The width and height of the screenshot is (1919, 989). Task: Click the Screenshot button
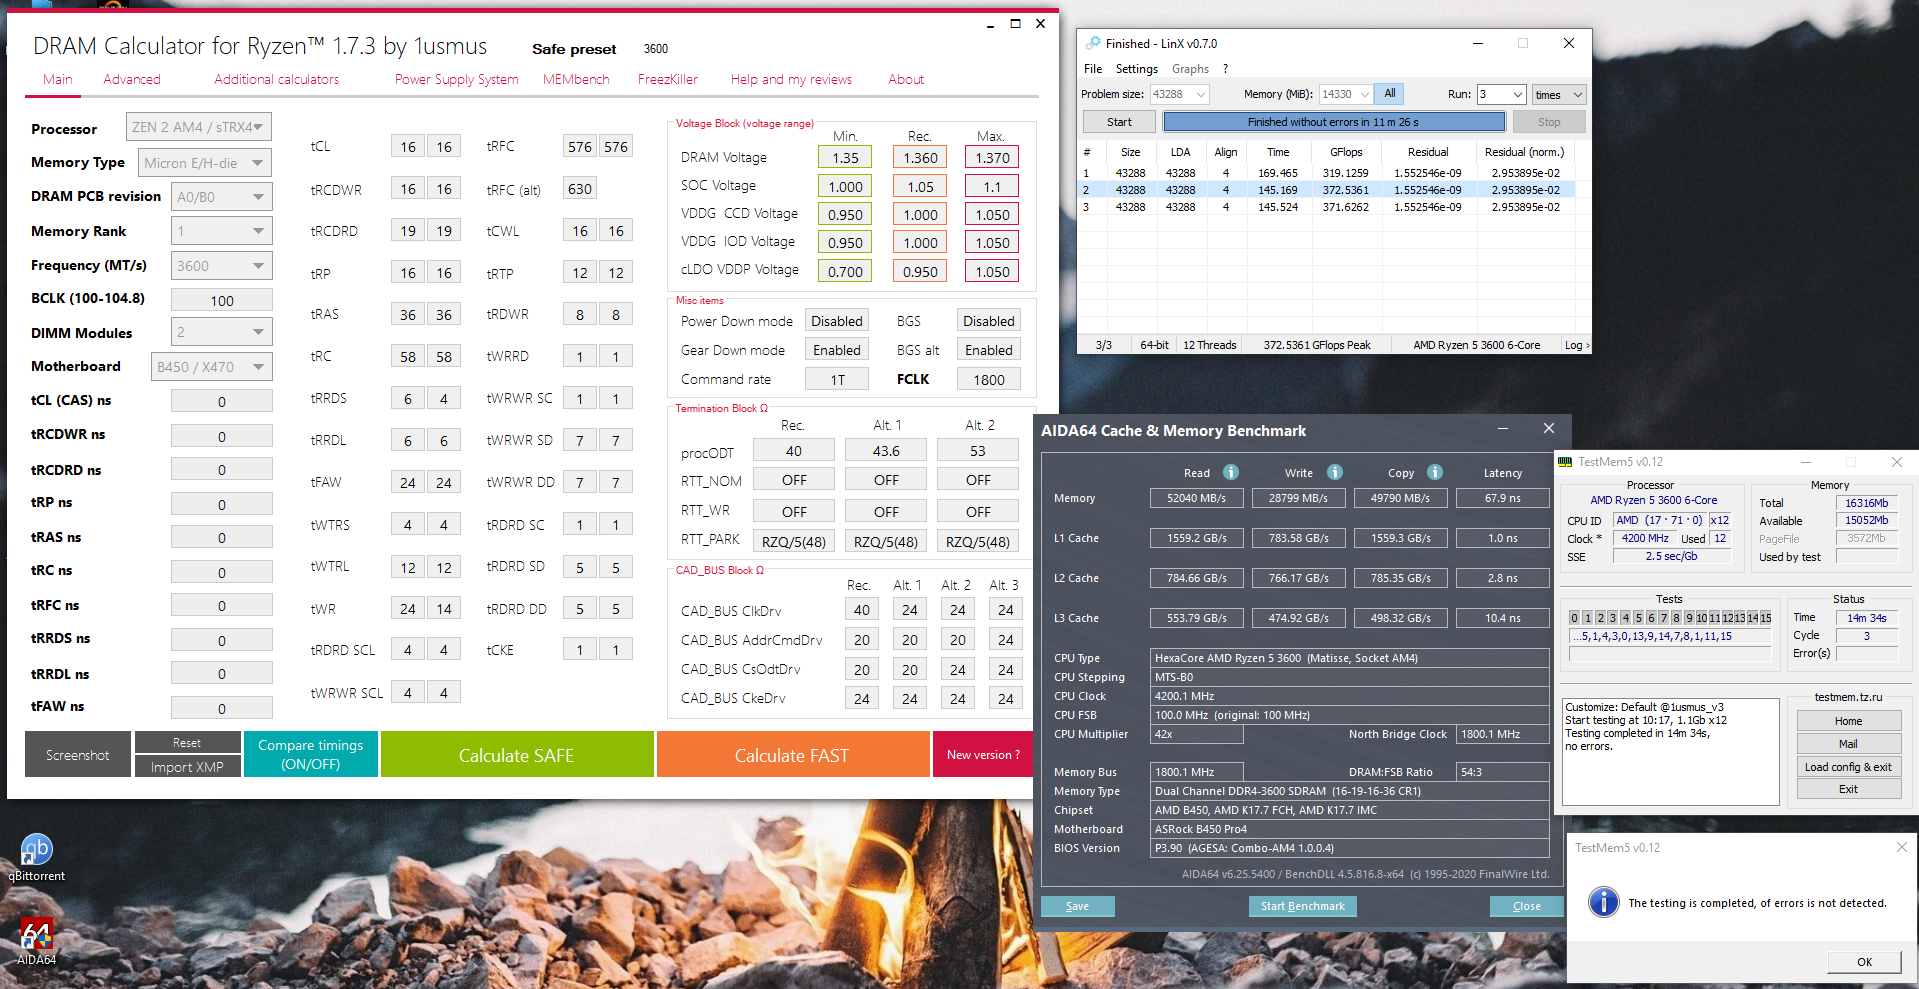78,755
